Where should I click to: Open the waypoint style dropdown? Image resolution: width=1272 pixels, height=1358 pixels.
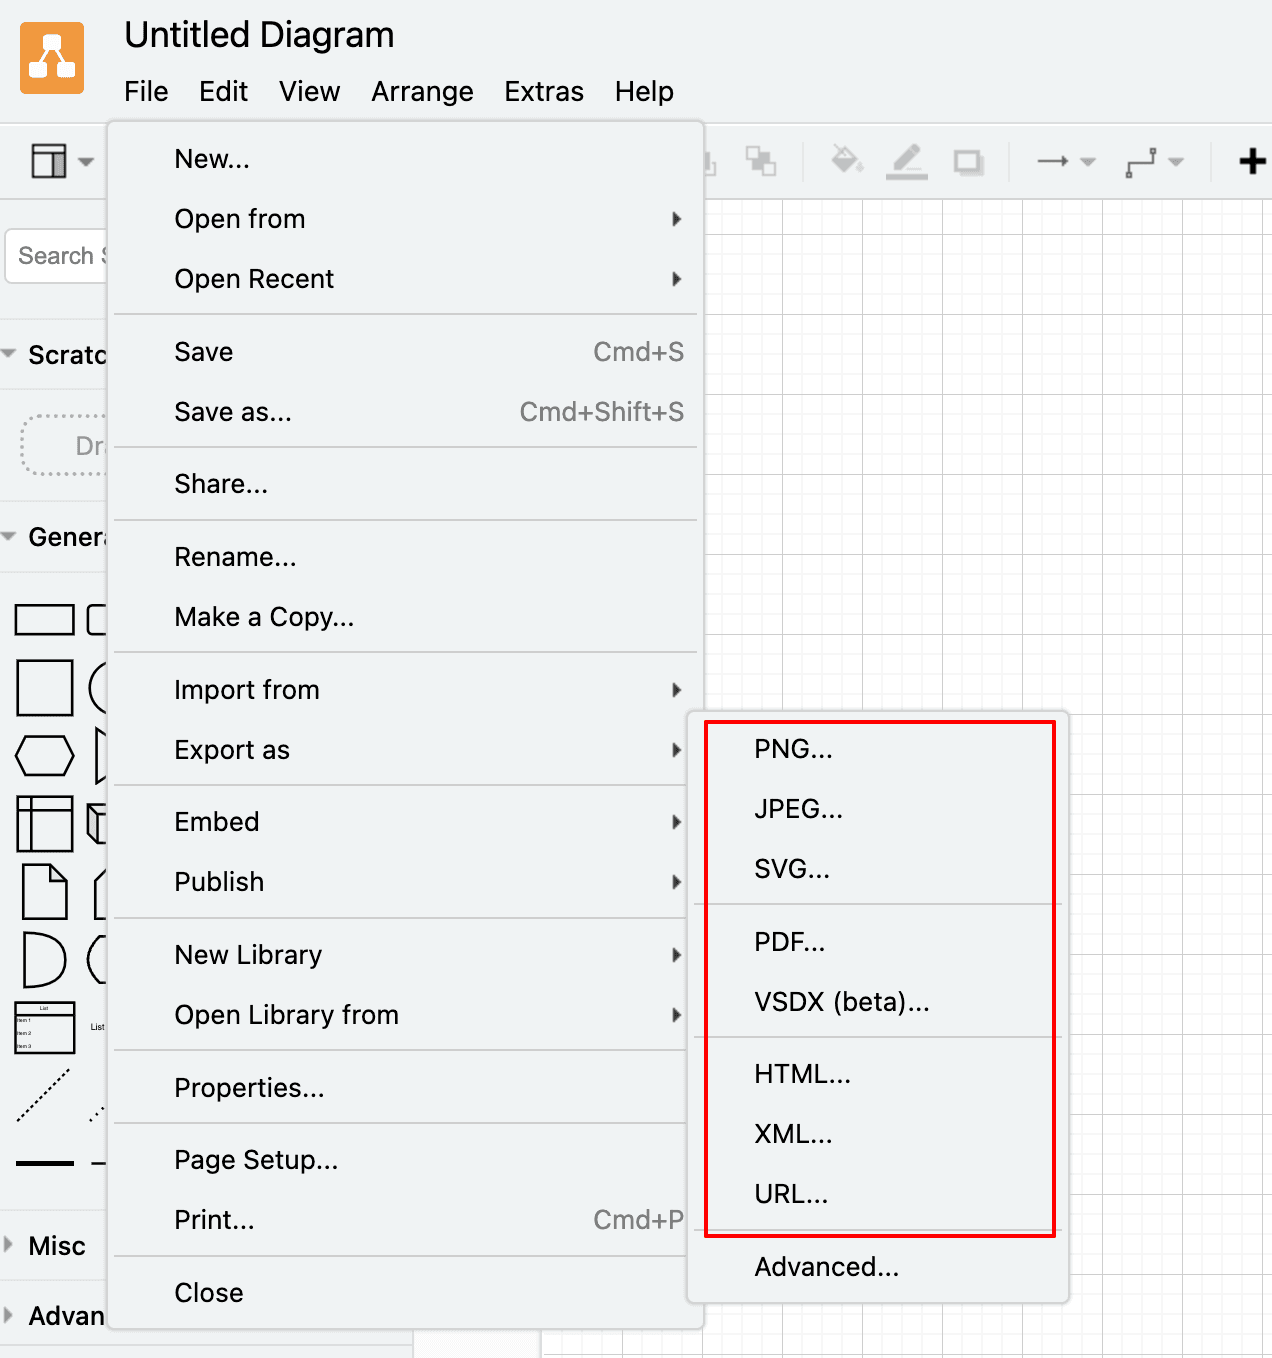[1176, 161]
